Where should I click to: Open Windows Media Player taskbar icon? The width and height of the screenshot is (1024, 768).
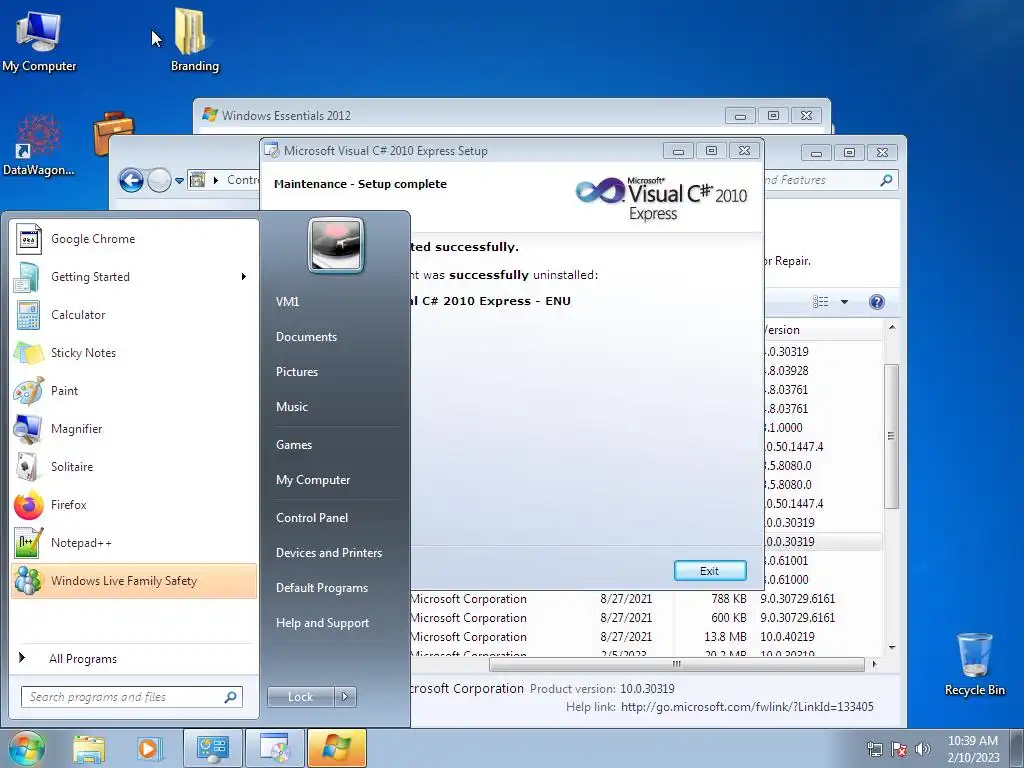148,748
